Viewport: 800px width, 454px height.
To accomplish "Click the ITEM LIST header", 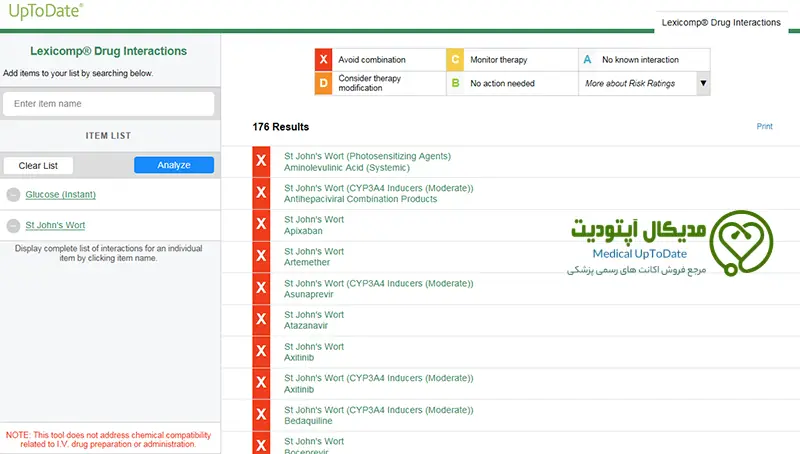I will pos(108,136).
